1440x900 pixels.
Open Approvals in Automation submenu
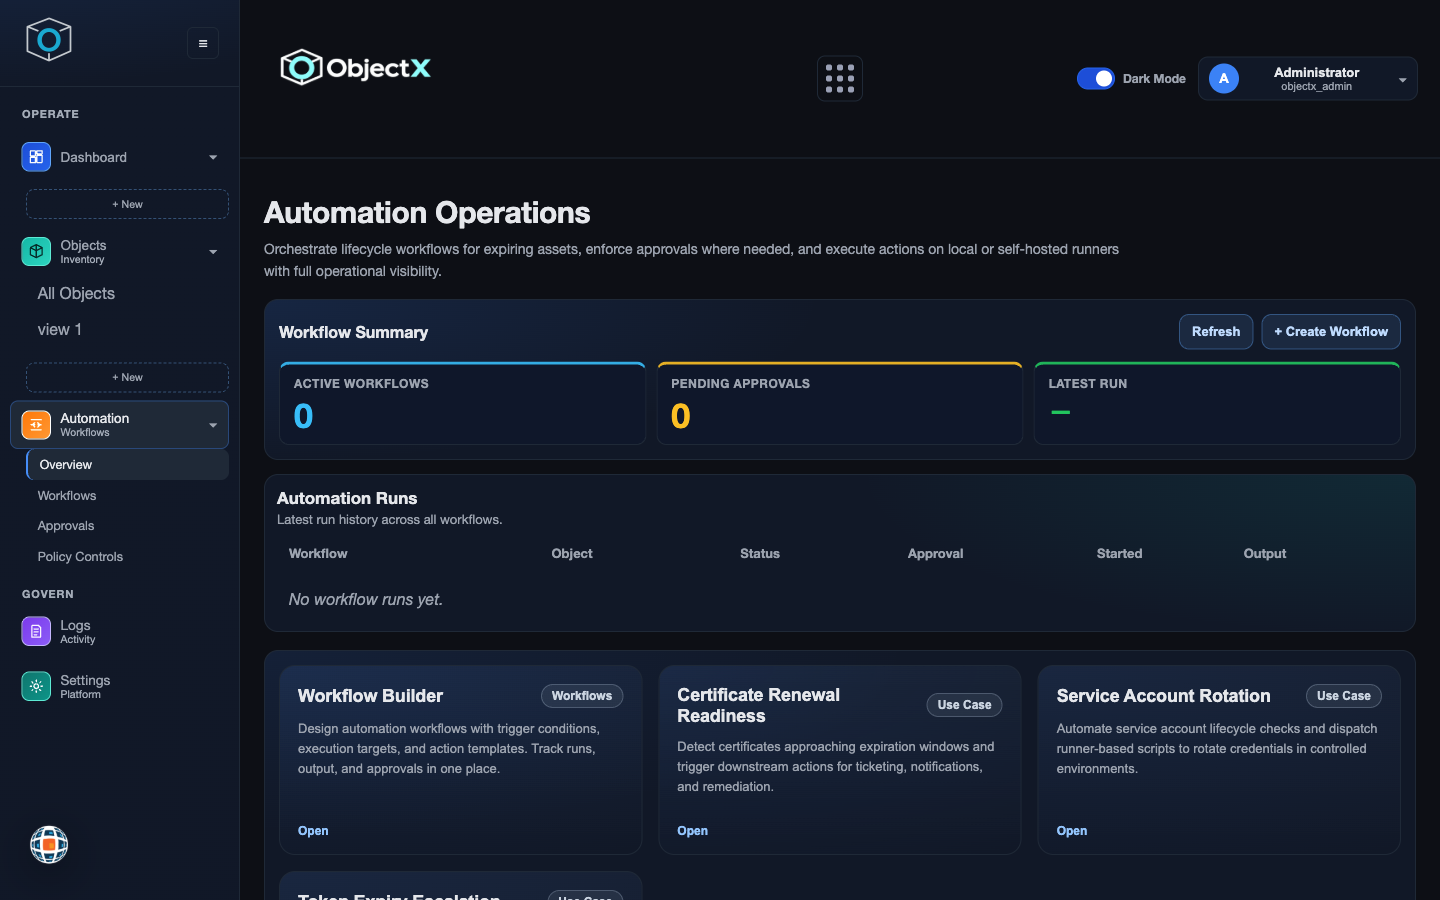[x=66, y=526]
